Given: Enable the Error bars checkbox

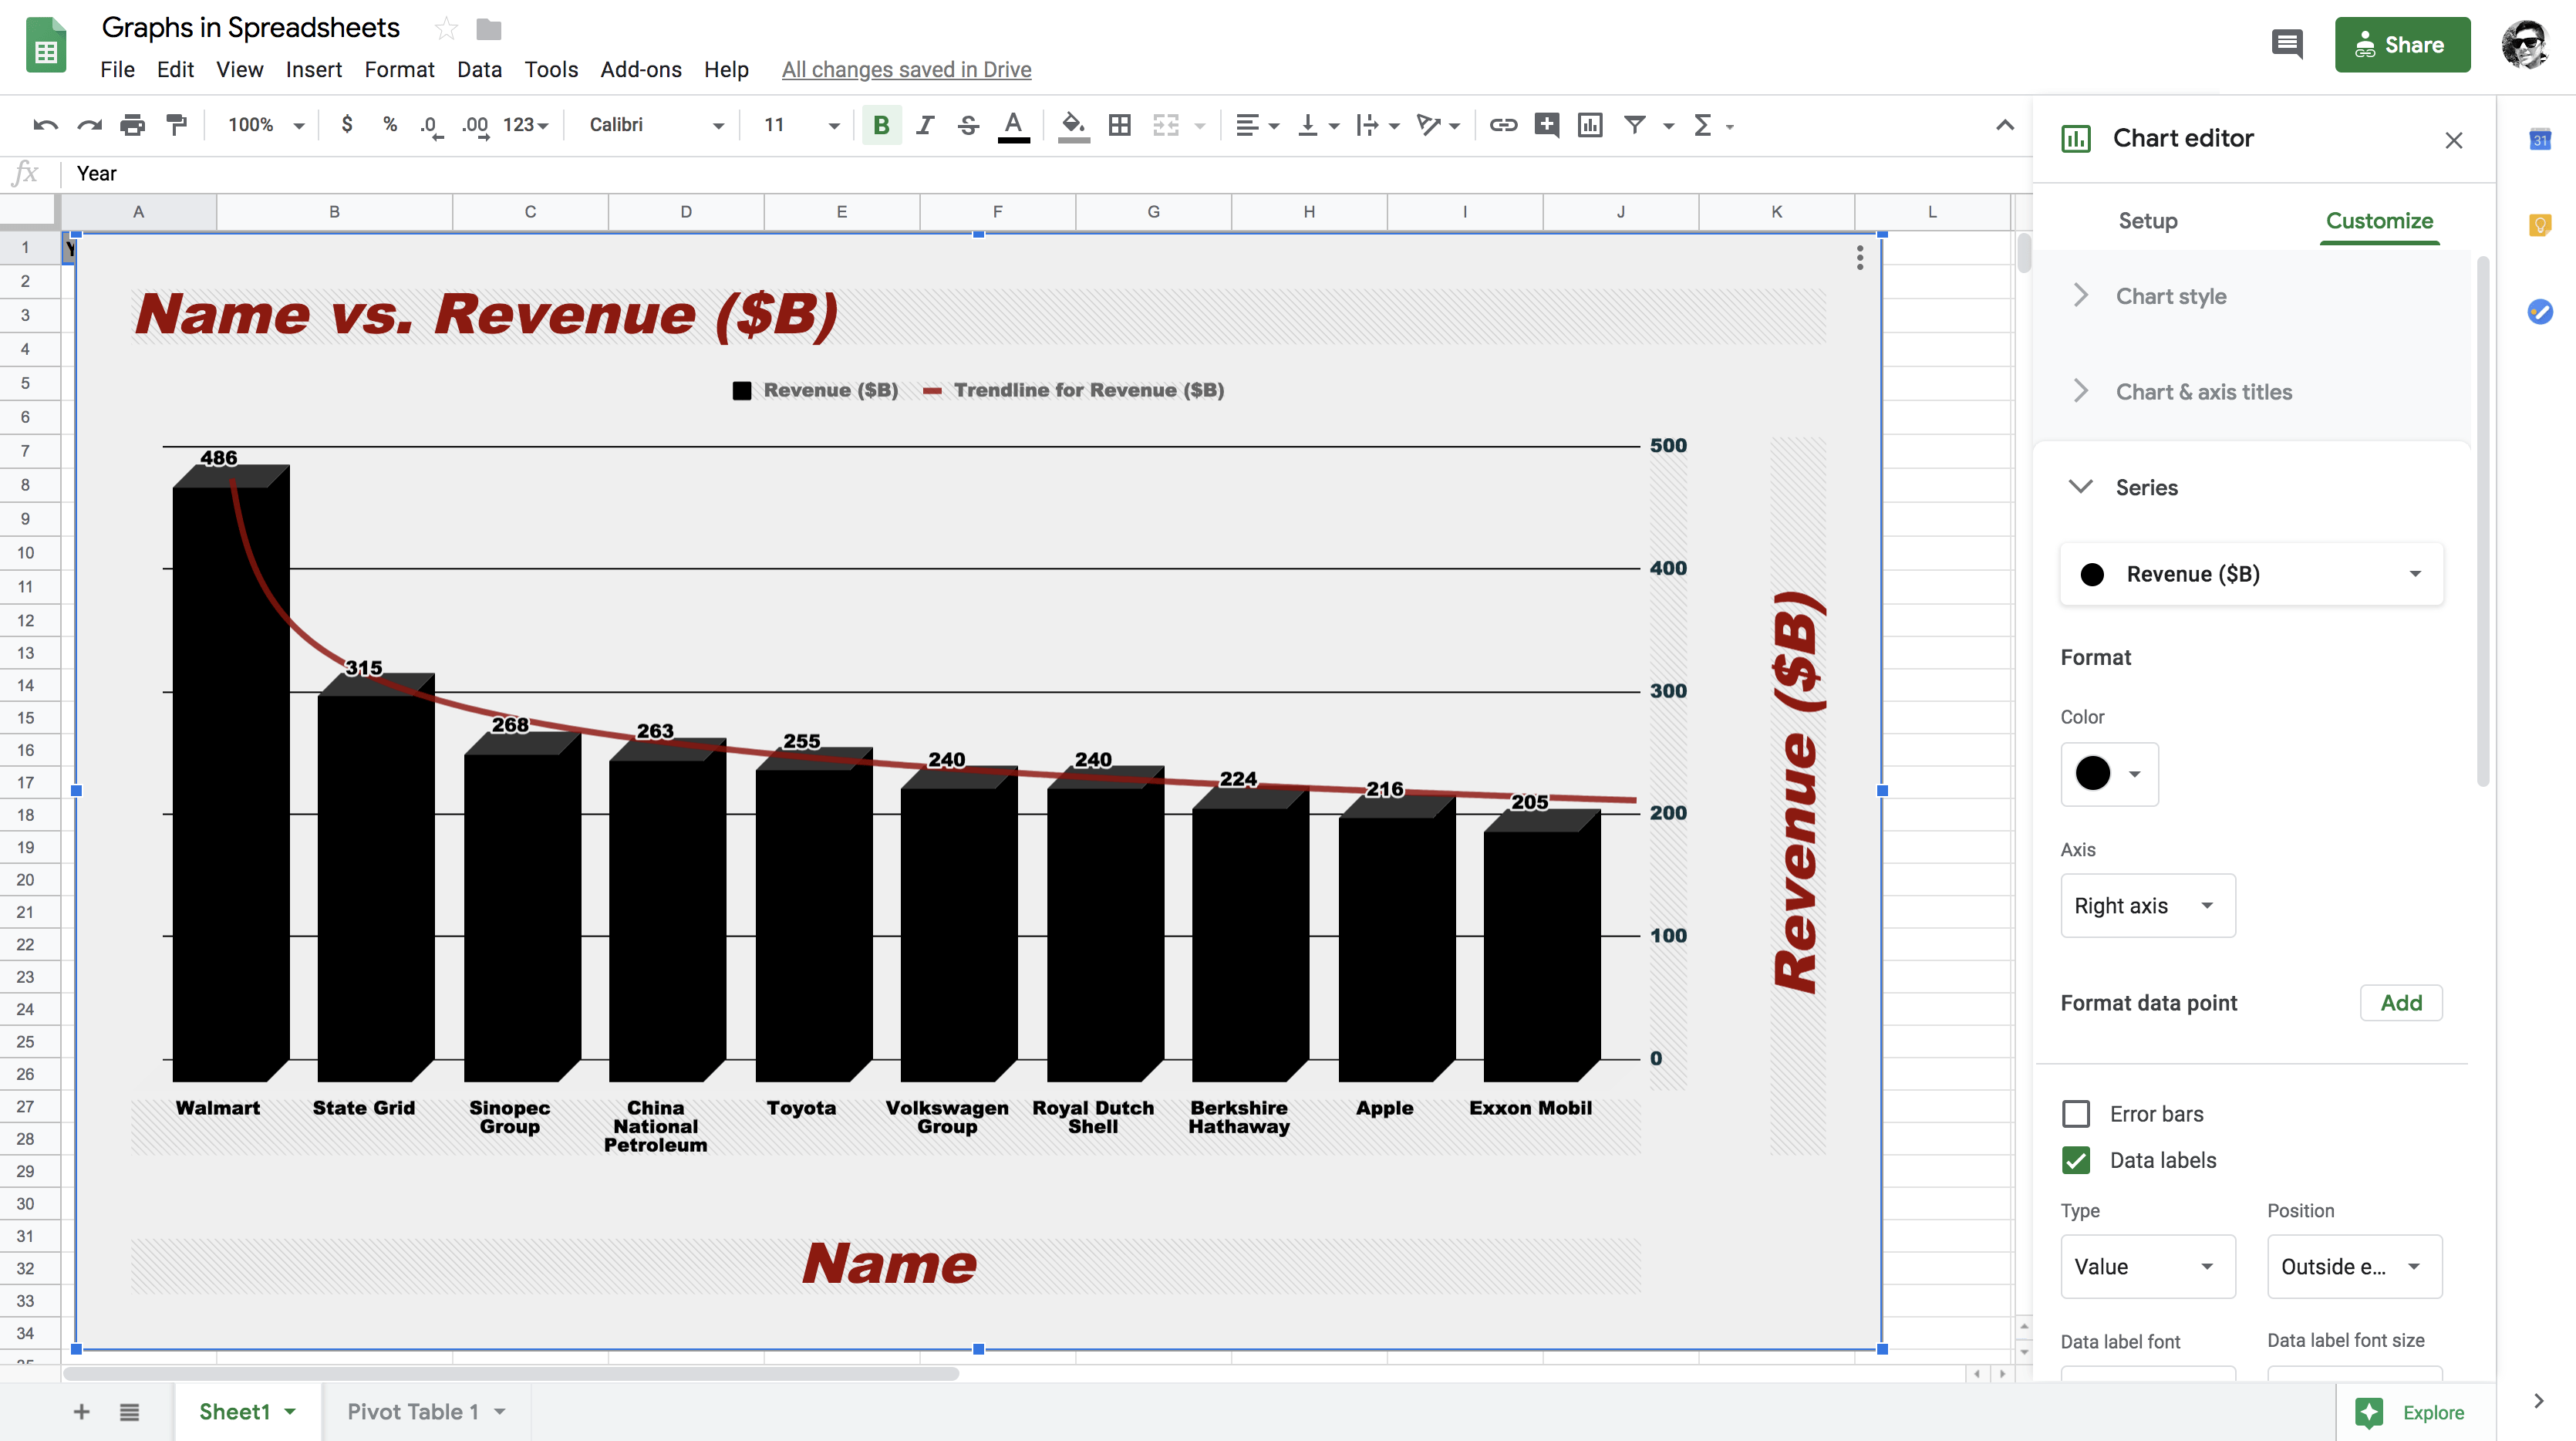Looking at the screenshot, I should (2076, 1113).
